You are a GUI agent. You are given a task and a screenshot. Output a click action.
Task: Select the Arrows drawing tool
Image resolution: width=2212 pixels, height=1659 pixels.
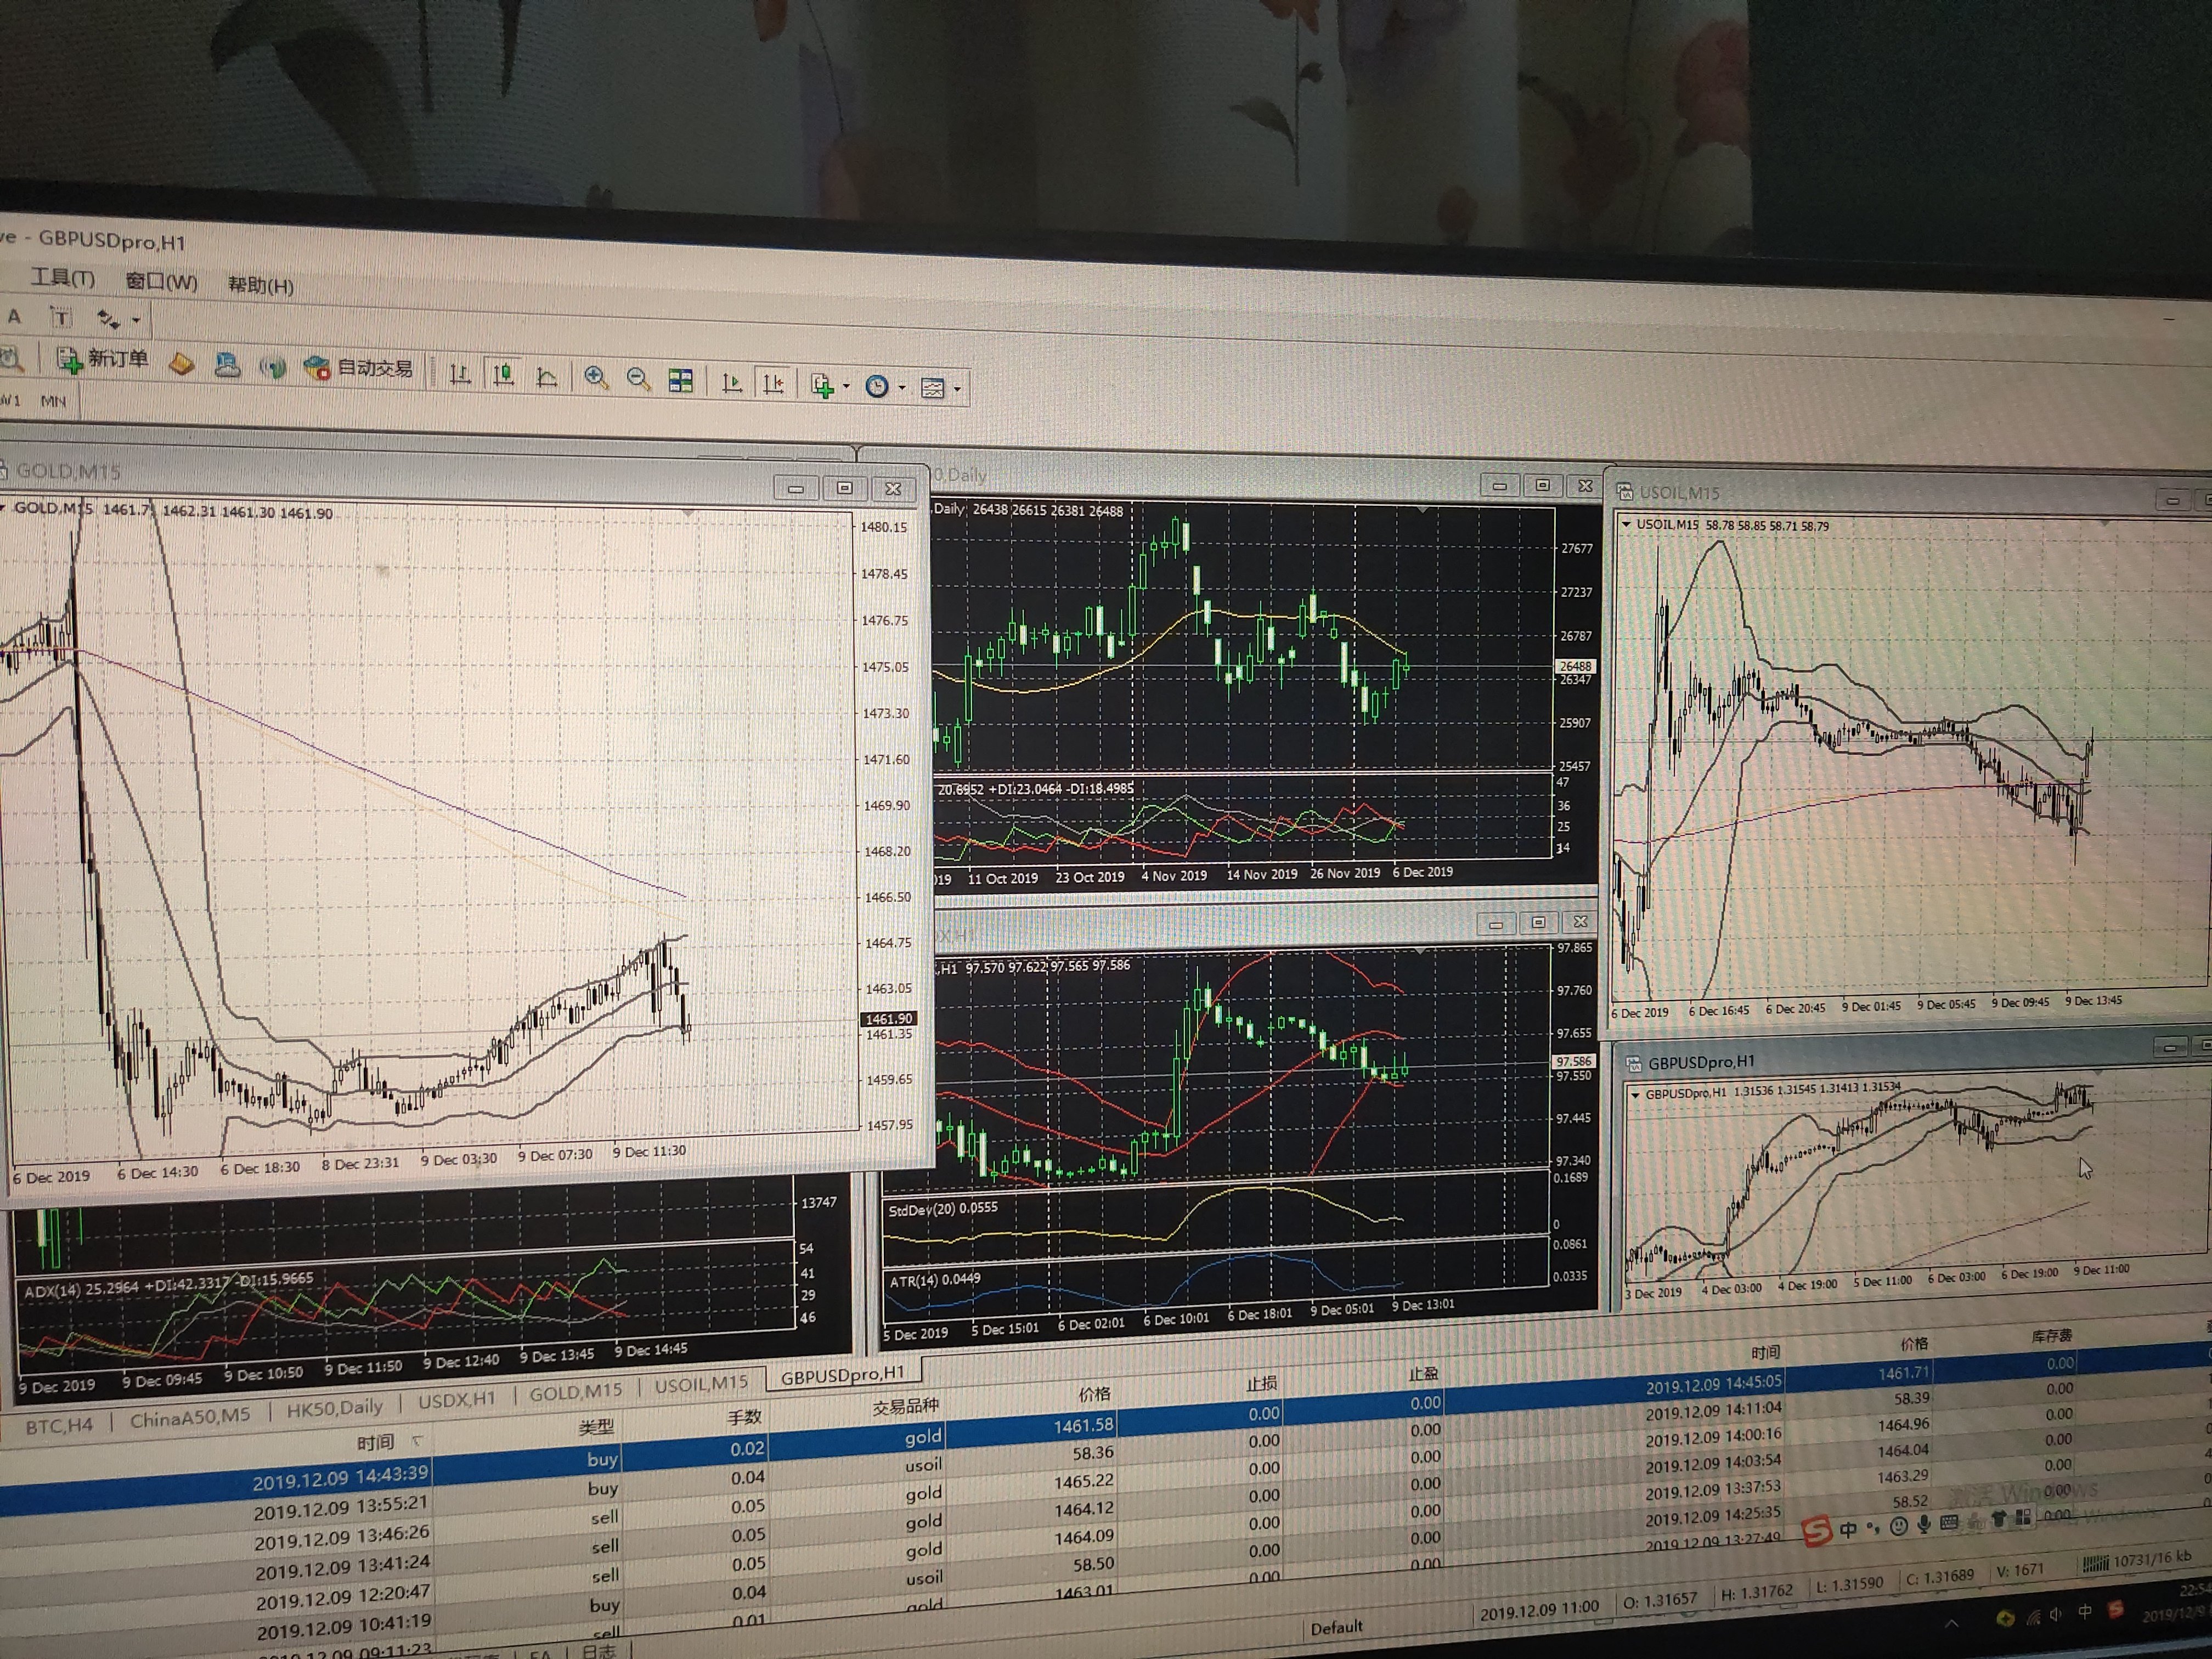[108, 319]
